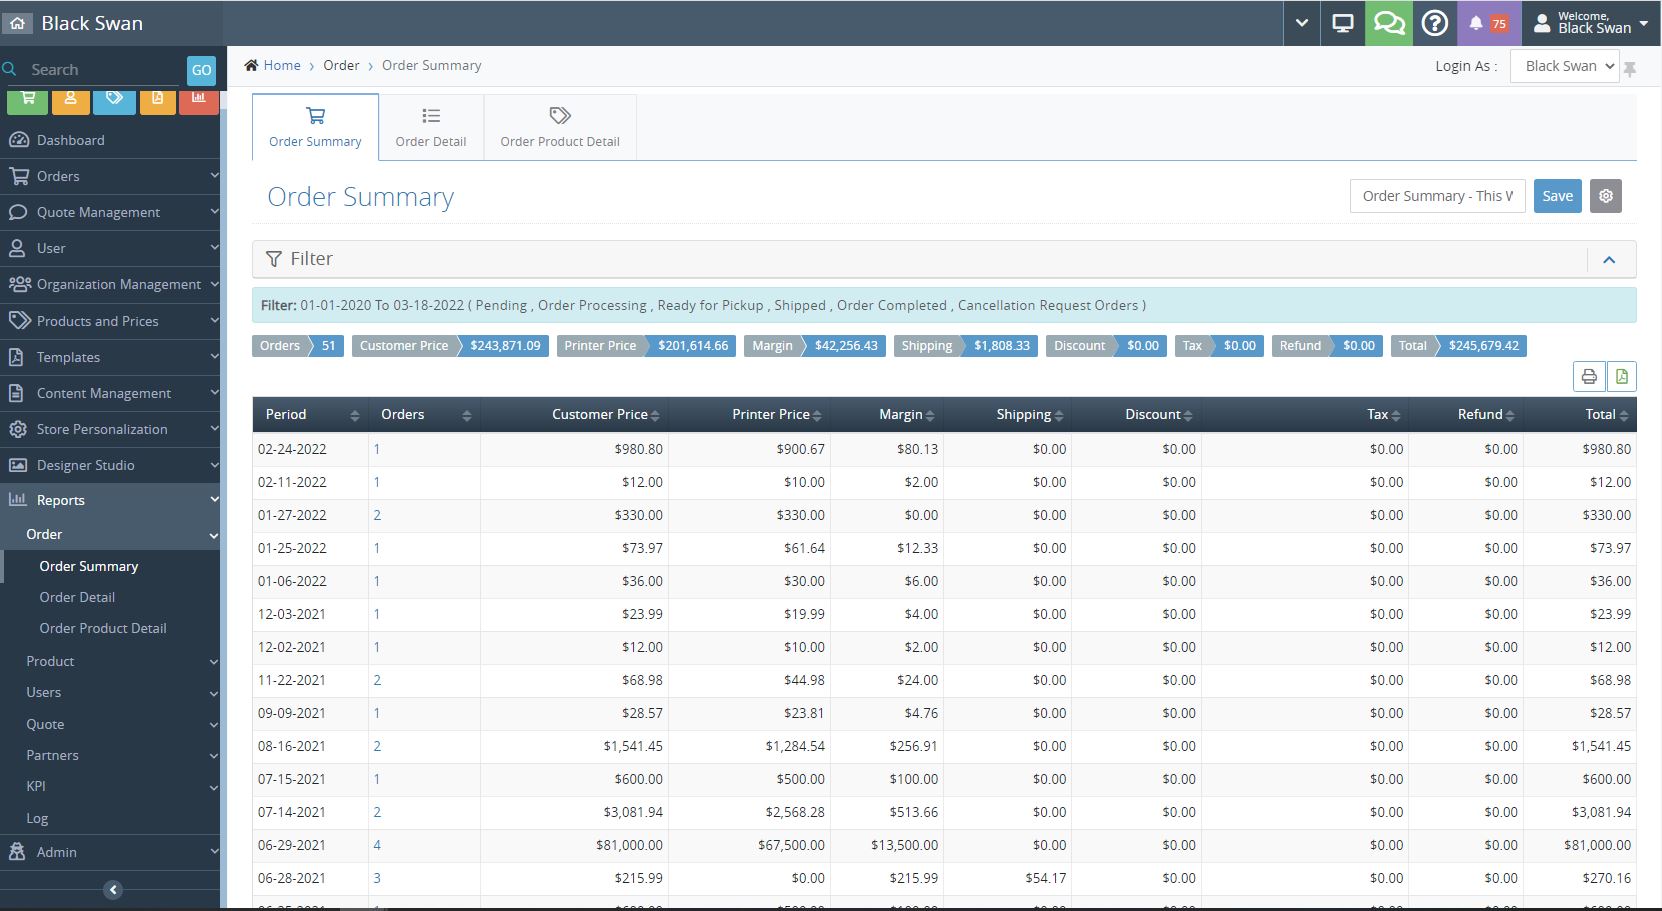
Task: Click the pin icon beside Login As
Action: tap(1630, 68)
